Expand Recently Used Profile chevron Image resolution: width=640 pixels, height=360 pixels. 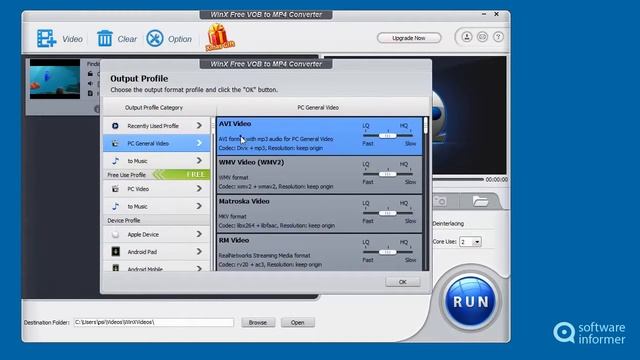pyautogui.click(x=199, y=125)
